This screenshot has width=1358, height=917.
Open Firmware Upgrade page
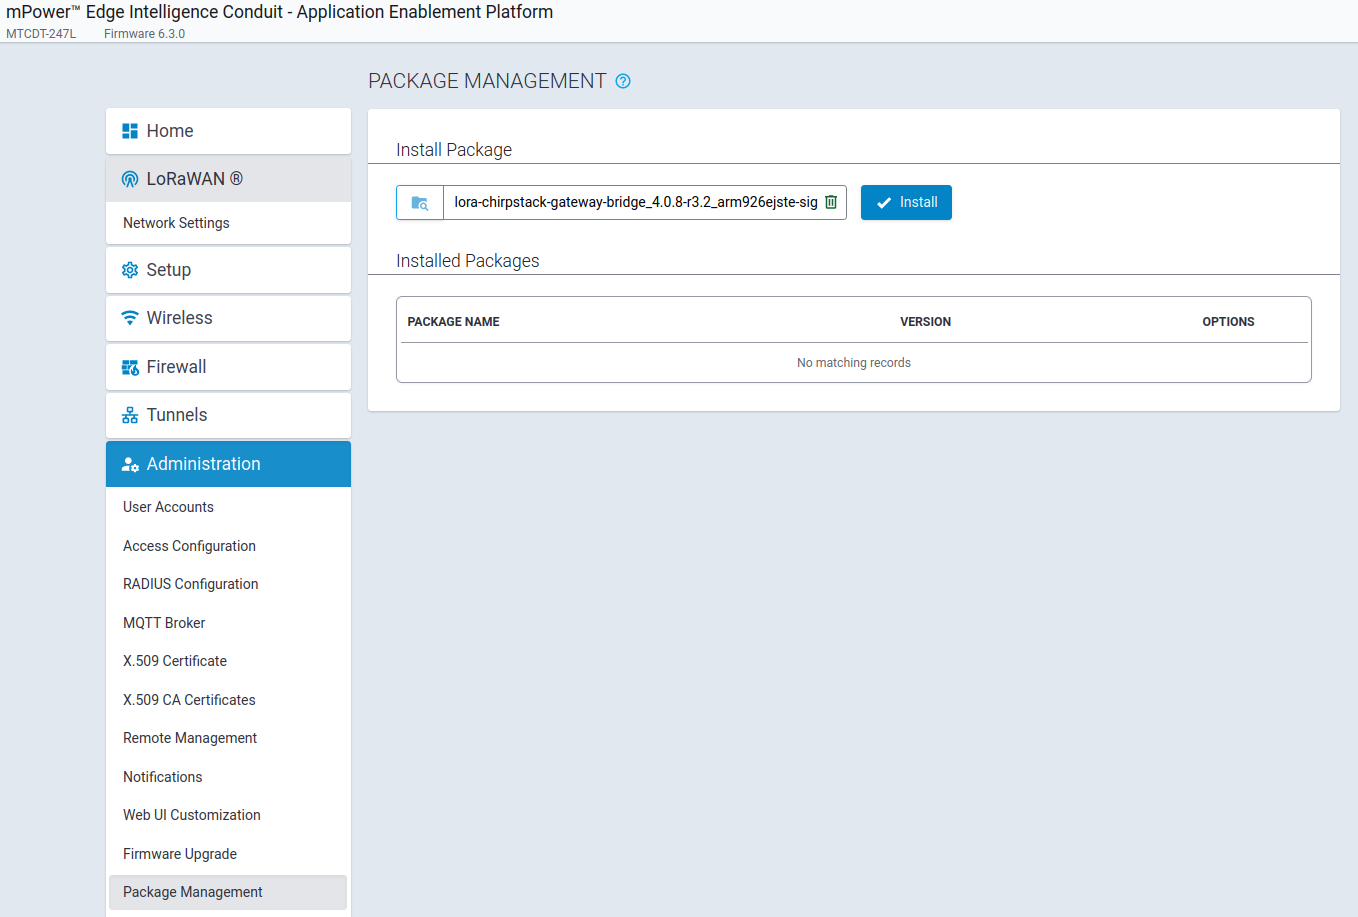(x=228, y=854)
